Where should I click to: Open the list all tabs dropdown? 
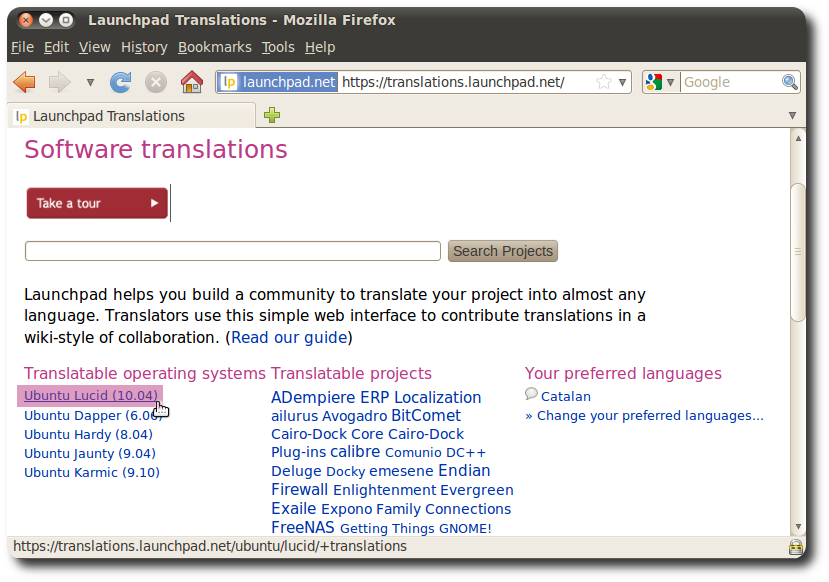coord(792,115)
